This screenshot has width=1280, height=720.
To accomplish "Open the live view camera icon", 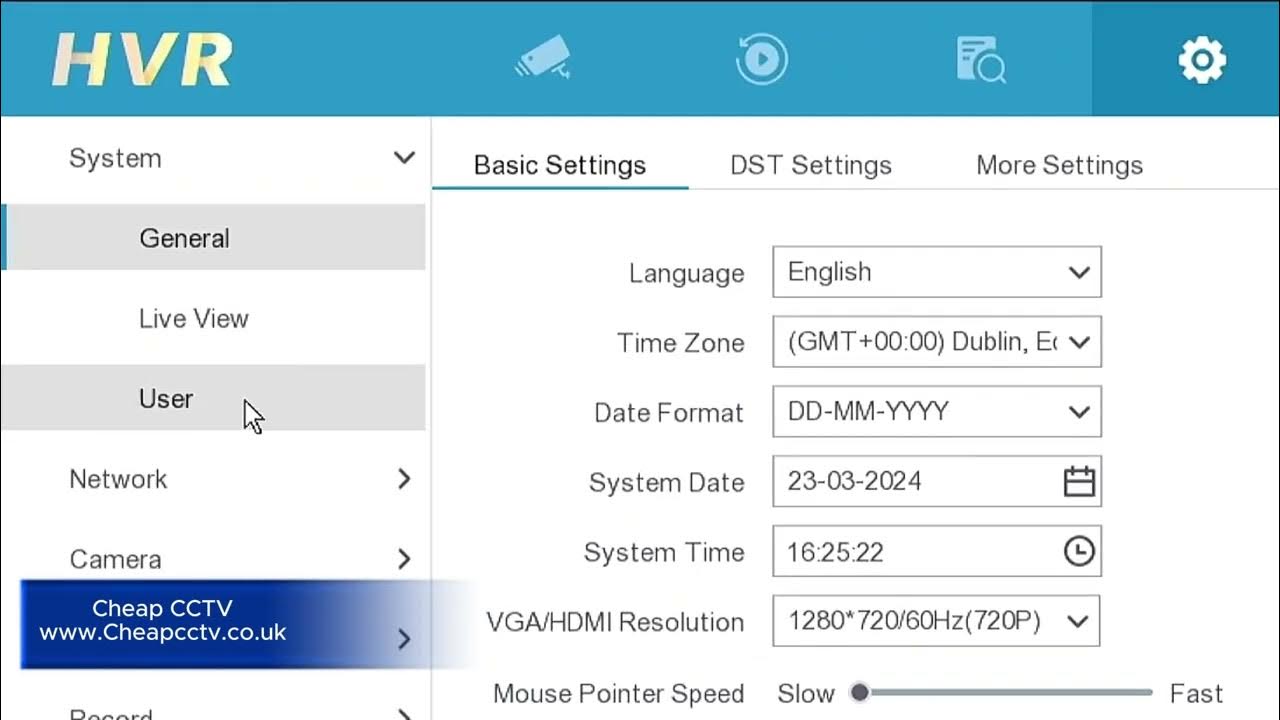I will [x=543, y=60].
